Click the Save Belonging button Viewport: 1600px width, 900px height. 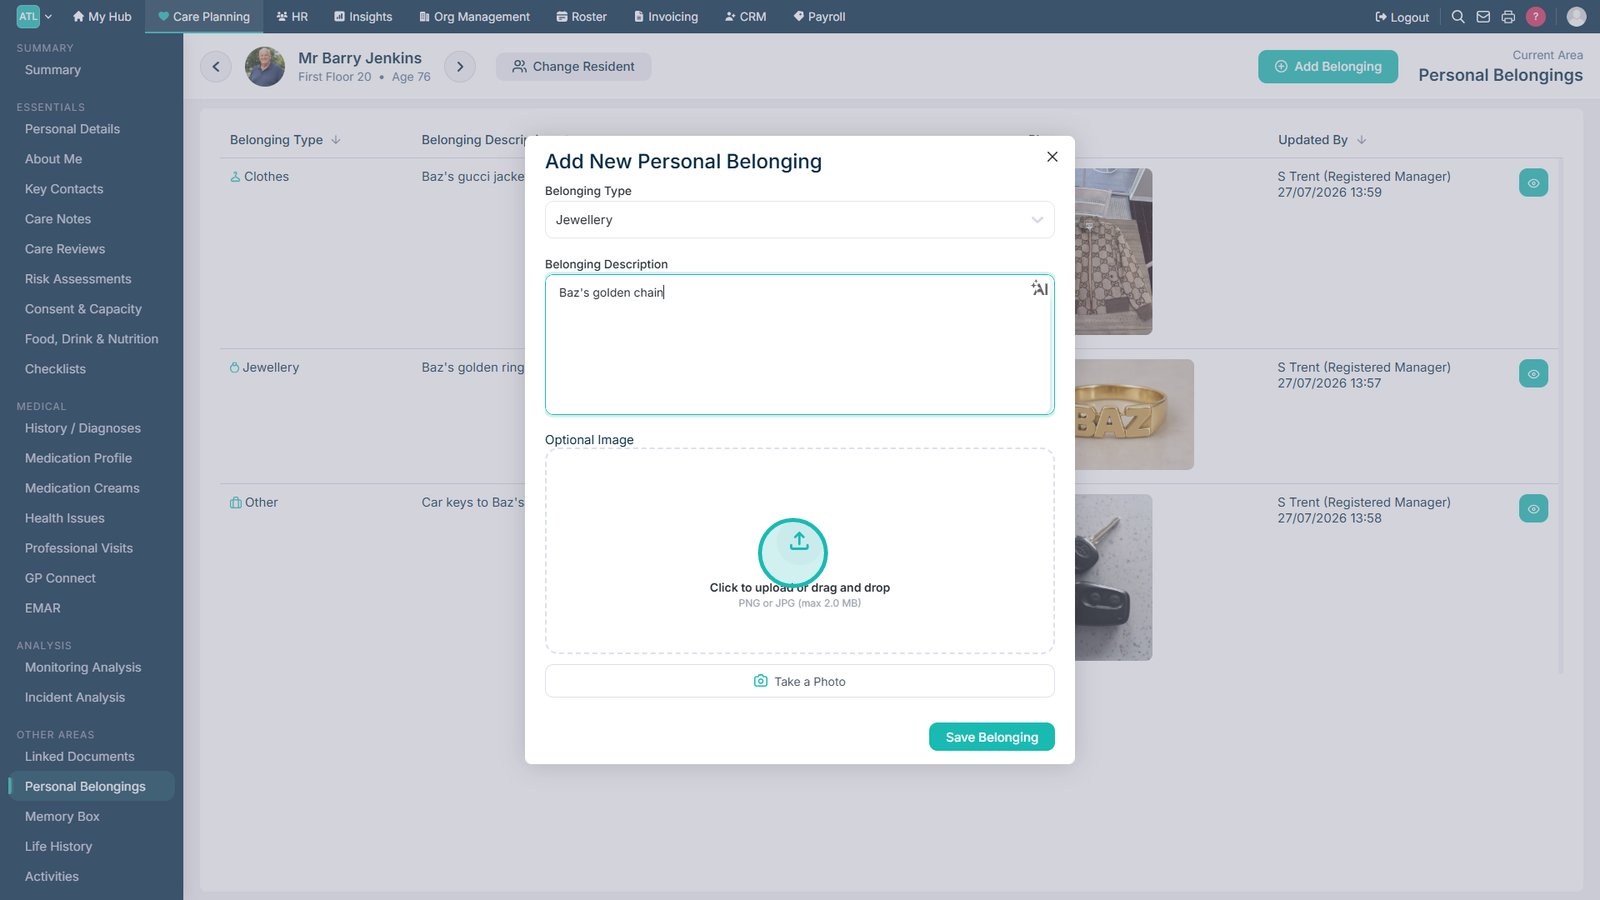click(x=992, y=737)
